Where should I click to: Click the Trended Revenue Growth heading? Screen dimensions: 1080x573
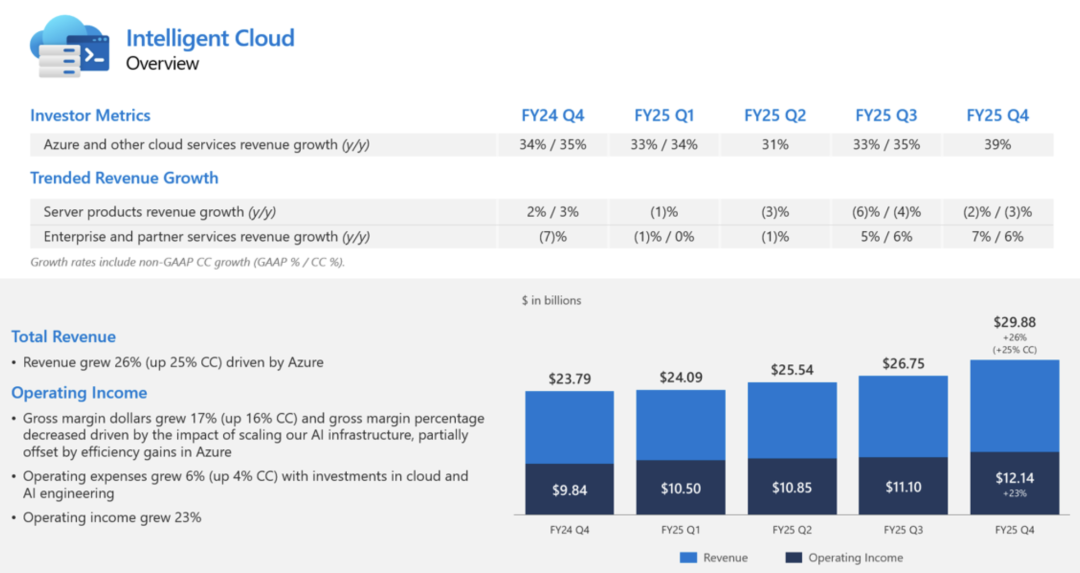point(124,178)
